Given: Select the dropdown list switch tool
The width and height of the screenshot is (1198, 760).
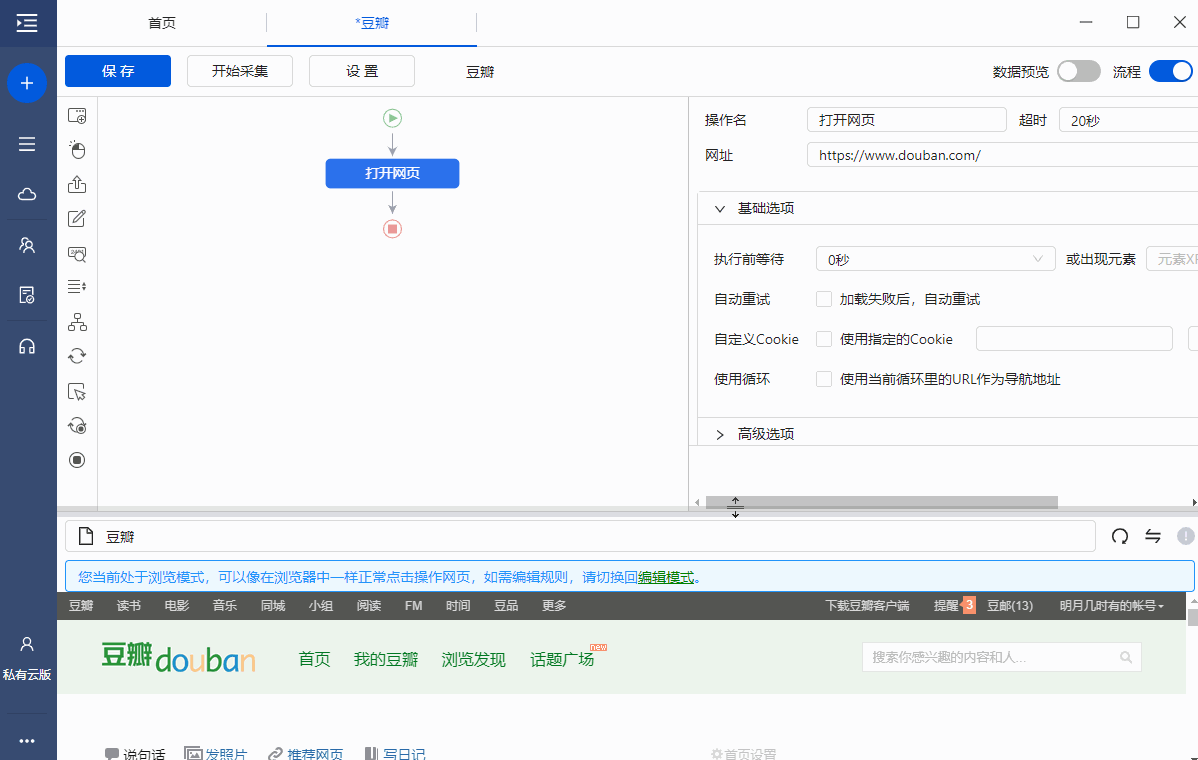Looking at the screenshot, I should click(x=77, y=286).
